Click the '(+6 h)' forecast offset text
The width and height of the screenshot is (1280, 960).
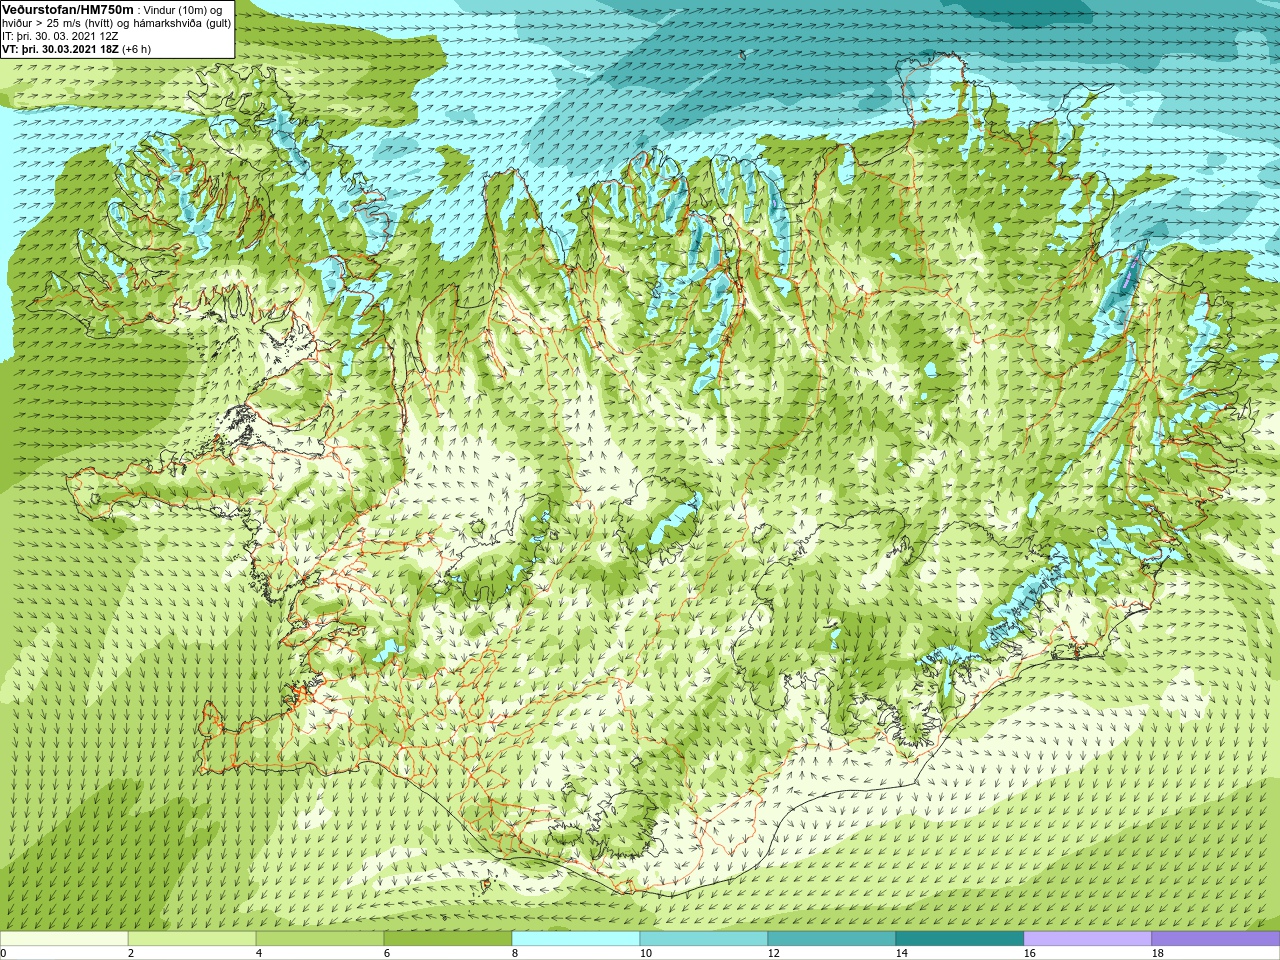tap(137, 48)
